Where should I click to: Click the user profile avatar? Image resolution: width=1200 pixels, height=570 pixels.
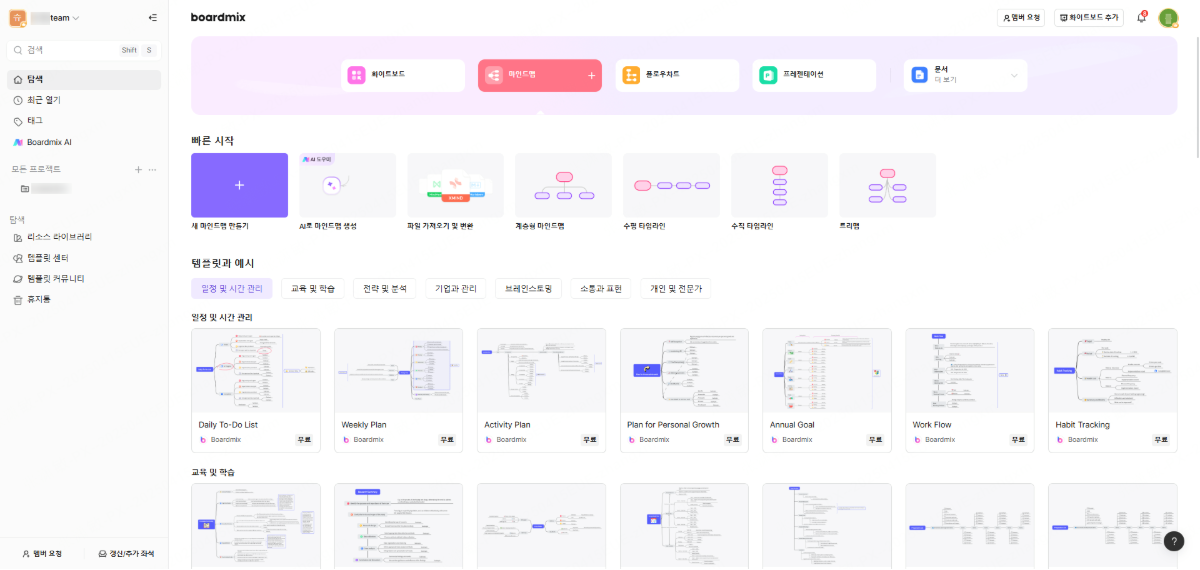click(x=1168, y=18)
